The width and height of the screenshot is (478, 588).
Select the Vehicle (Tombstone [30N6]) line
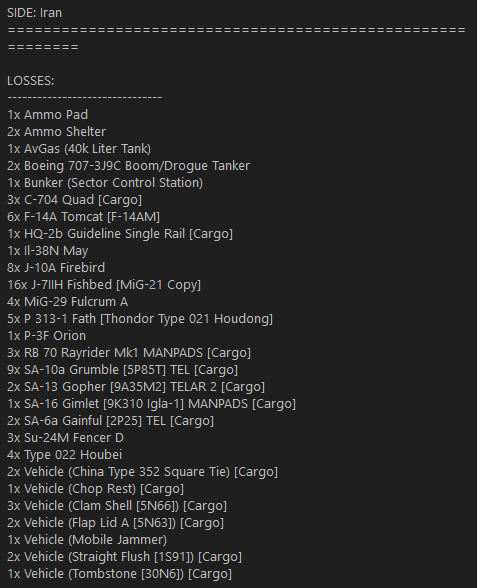pos(120,574)
